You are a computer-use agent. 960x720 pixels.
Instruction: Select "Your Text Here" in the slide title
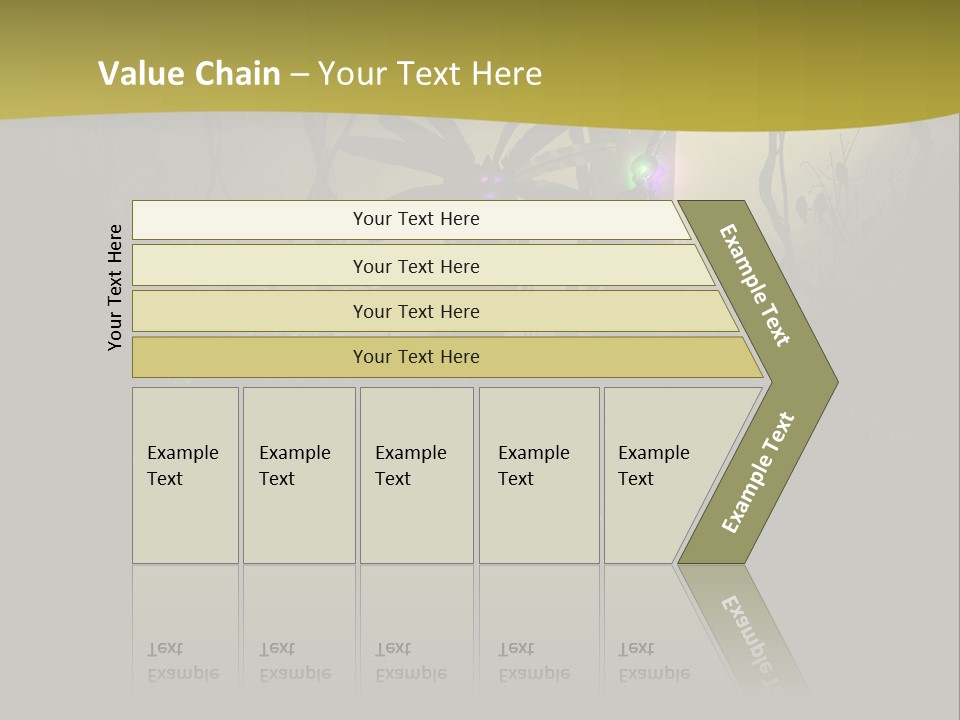[430, 74]
